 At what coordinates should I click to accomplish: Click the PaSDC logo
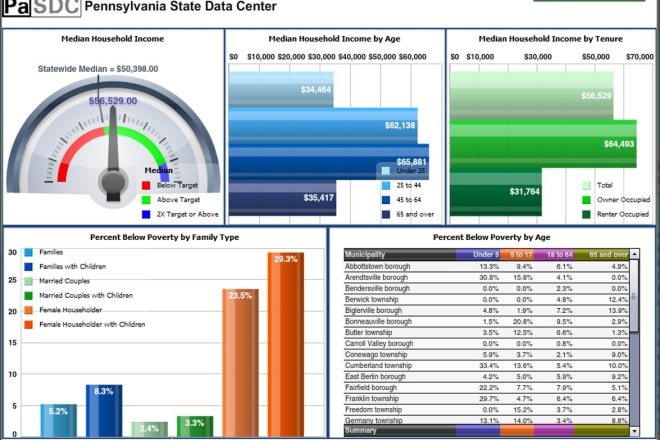point(41,7)
